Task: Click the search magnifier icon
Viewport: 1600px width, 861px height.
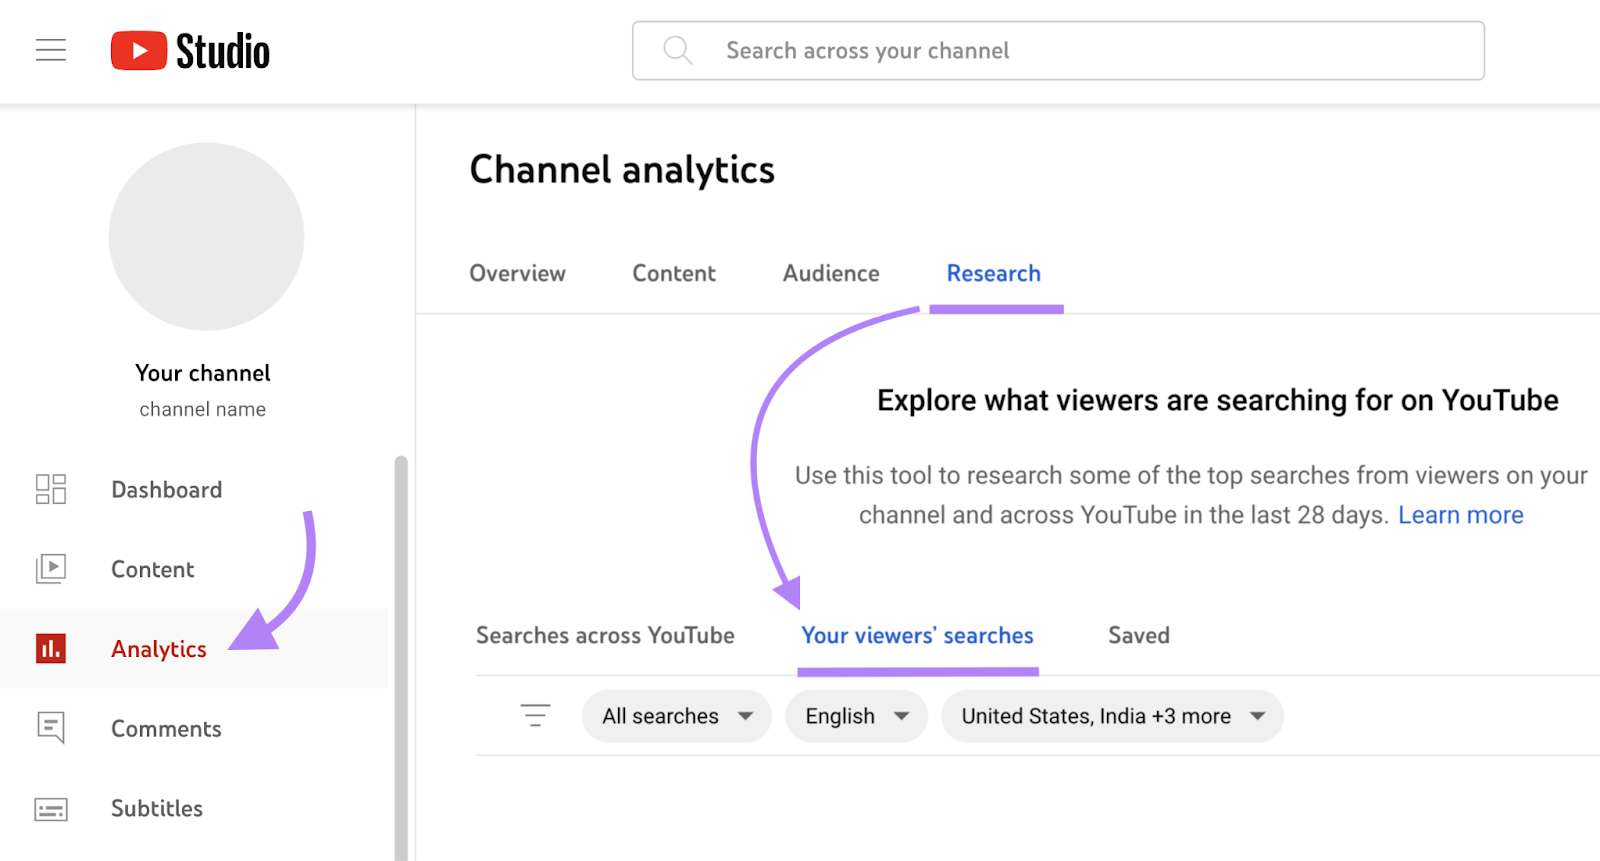Action: coord(678,50)
